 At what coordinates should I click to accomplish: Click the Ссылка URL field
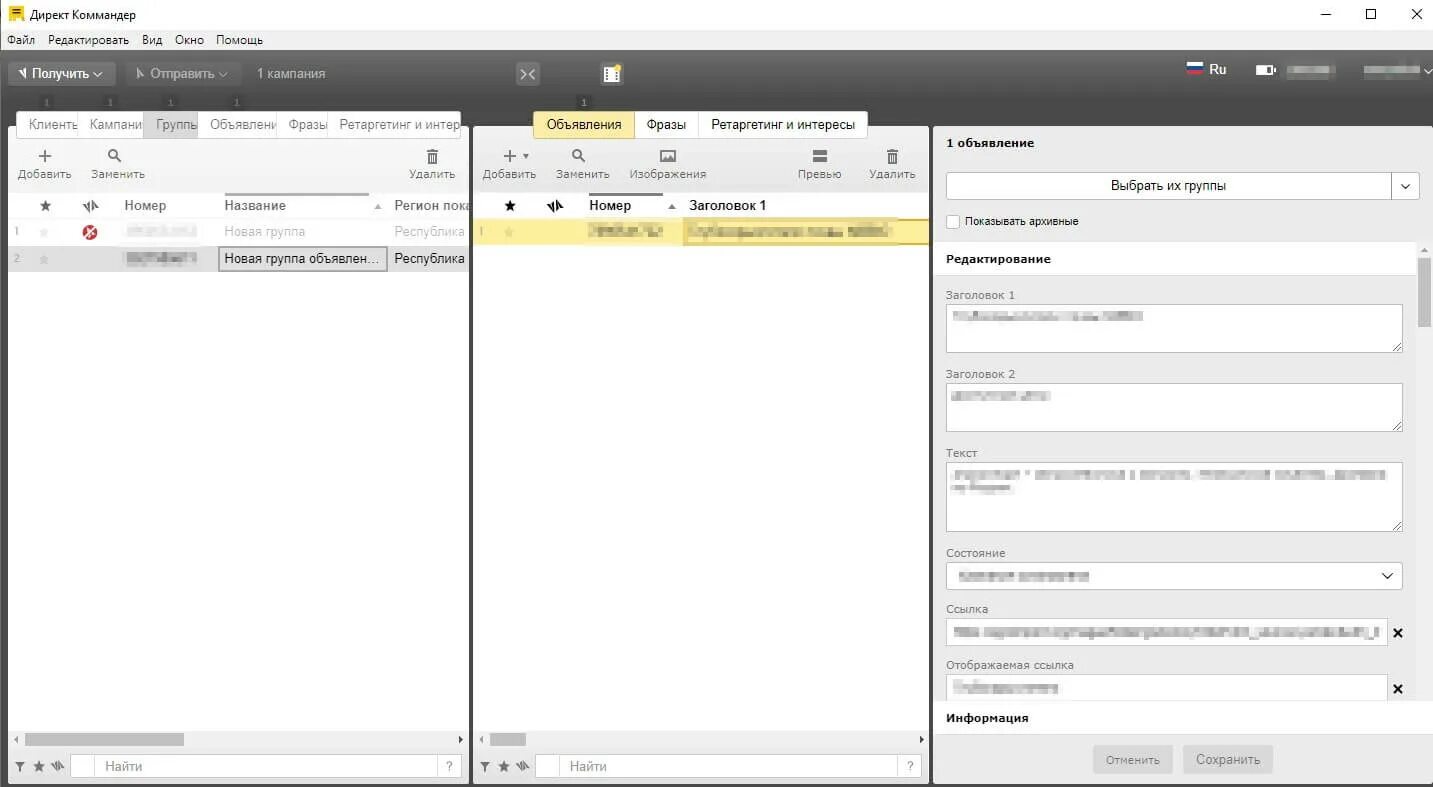pyautogui.click(x=1167, y=632)
